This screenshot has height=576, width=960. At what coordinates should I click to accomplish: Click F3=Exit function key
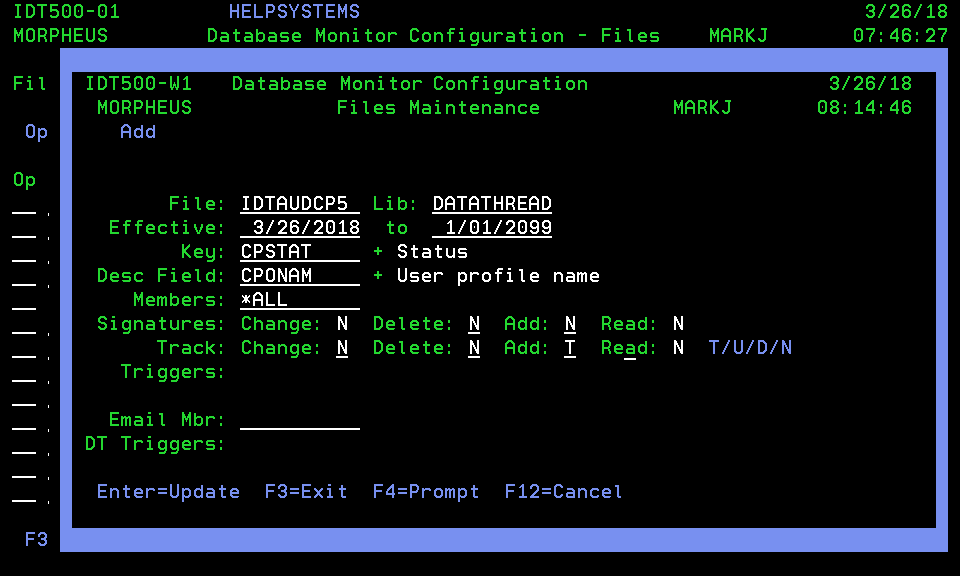[306, 492]
